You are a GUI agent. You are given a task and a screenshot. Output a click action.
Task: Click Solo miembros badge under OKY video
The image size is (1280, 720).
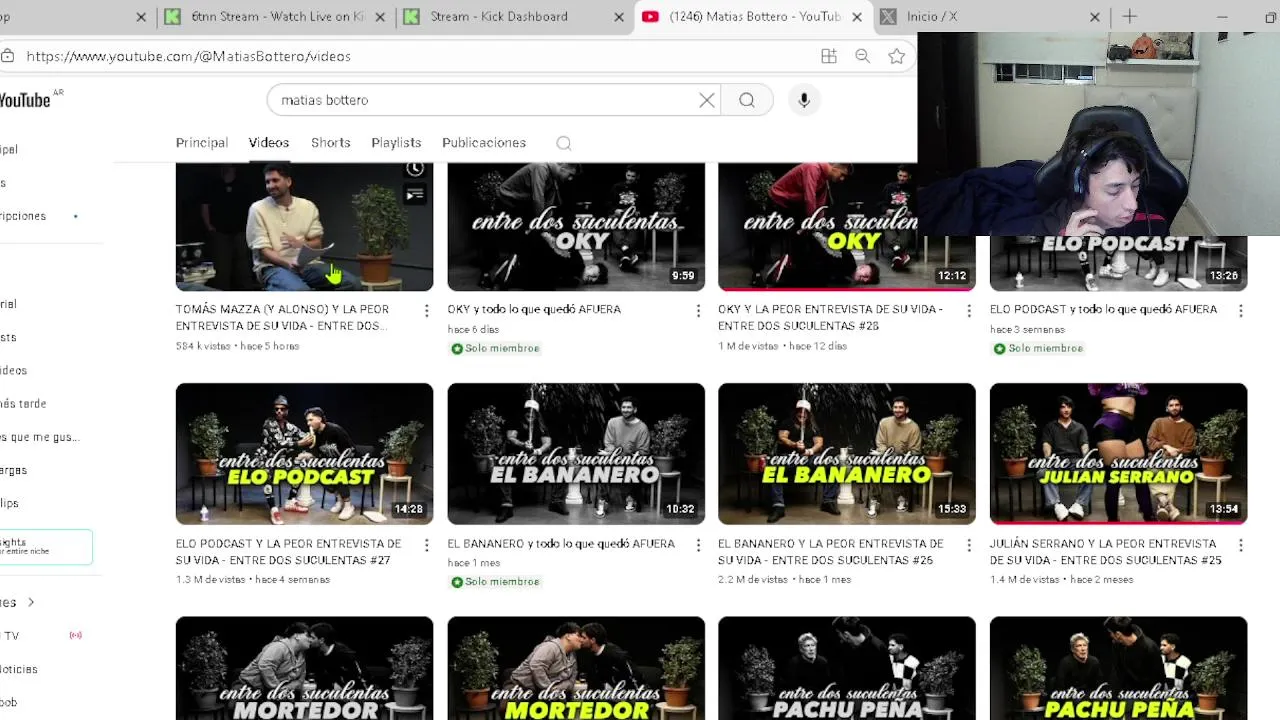(495, 348)
